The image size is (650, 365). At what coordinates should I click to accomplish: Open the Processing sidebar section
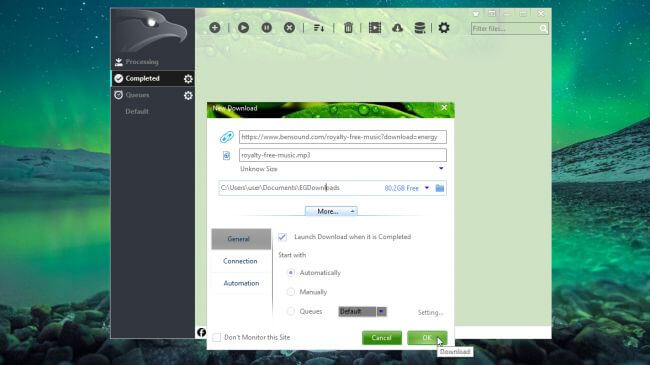[x=153, y=62]
